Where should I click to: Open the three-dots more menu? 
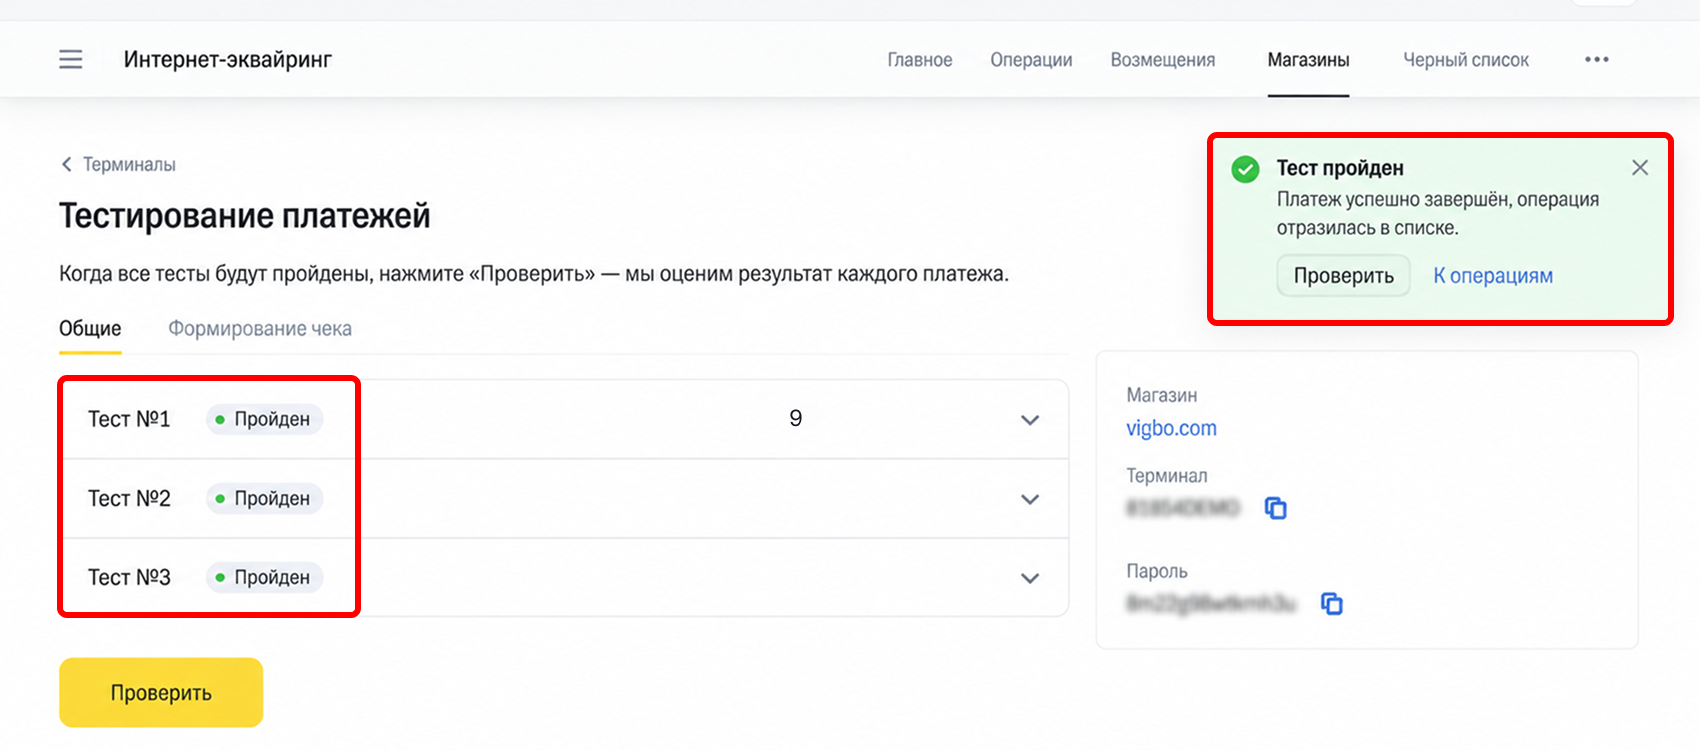pos(1597,59)
